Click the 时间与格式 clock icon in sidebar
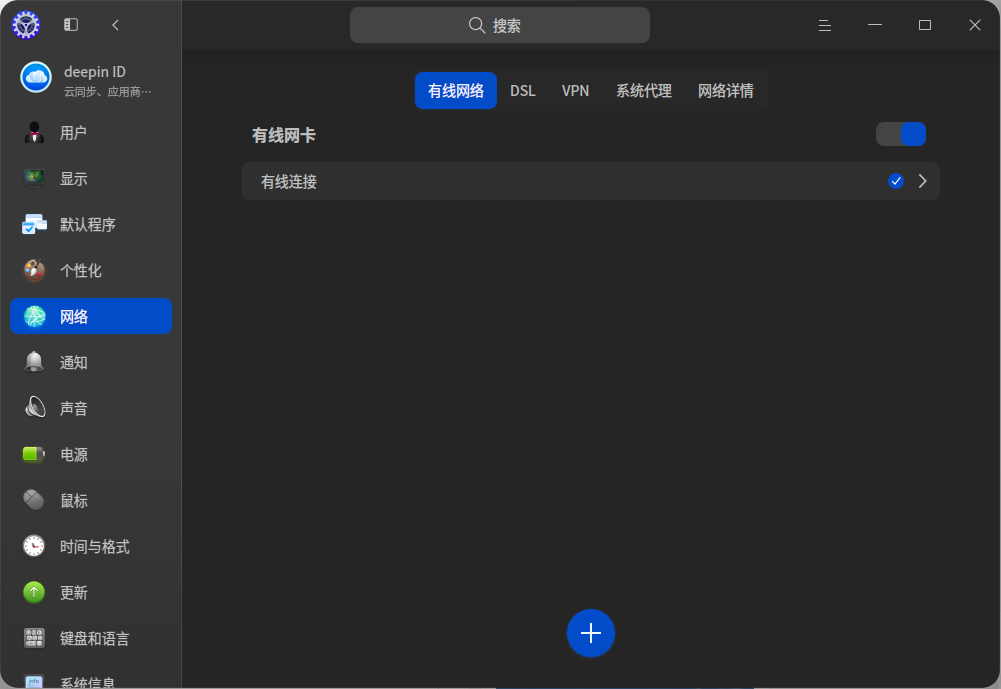This screenshot has height=689, width=1001. 34,546
